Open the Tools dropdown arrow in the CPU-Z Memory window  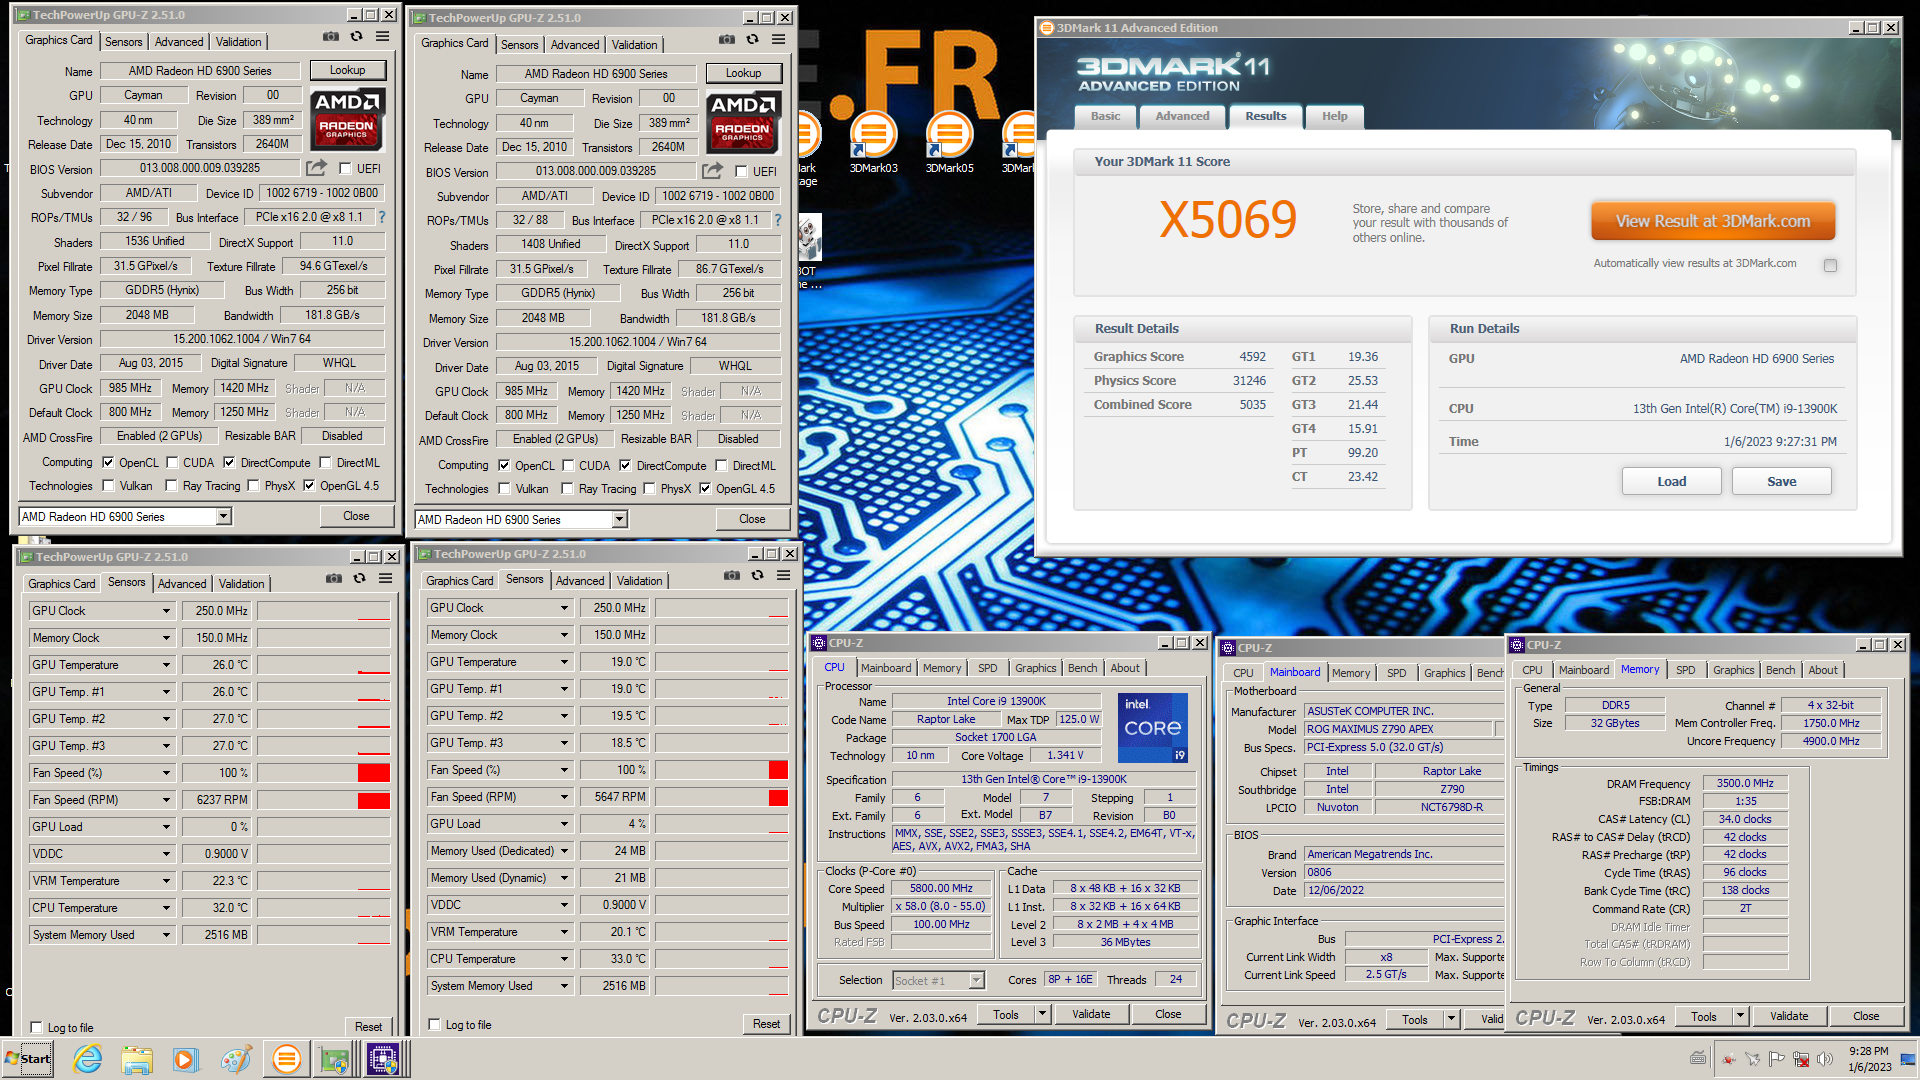[x=1740, y=1016]
